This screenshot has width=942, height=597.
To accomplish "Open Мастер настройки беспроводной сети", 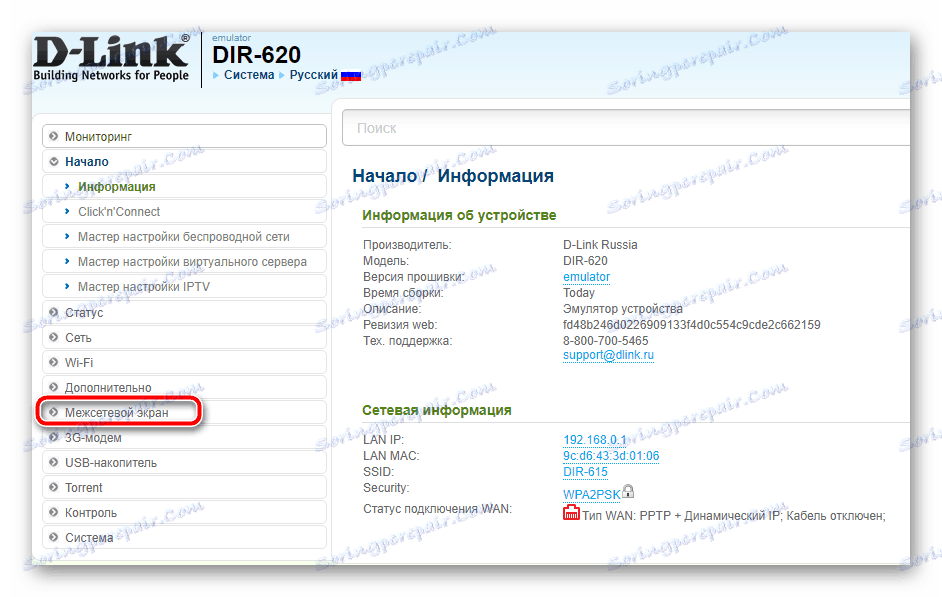I will tap(184, 237).
